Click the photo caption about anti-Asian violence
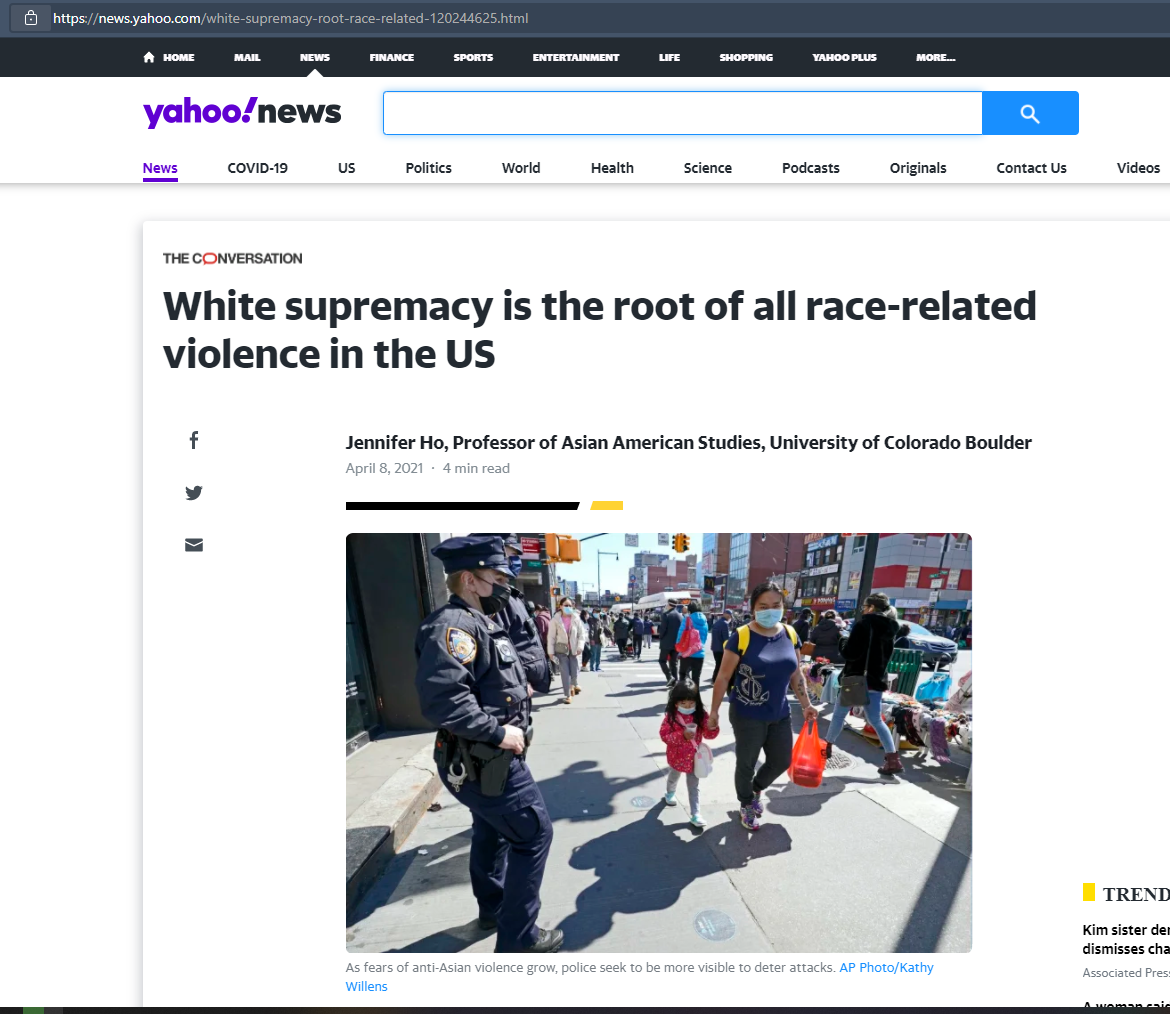Screen dimensions: 1170x1014 click(x=589, y=968)
